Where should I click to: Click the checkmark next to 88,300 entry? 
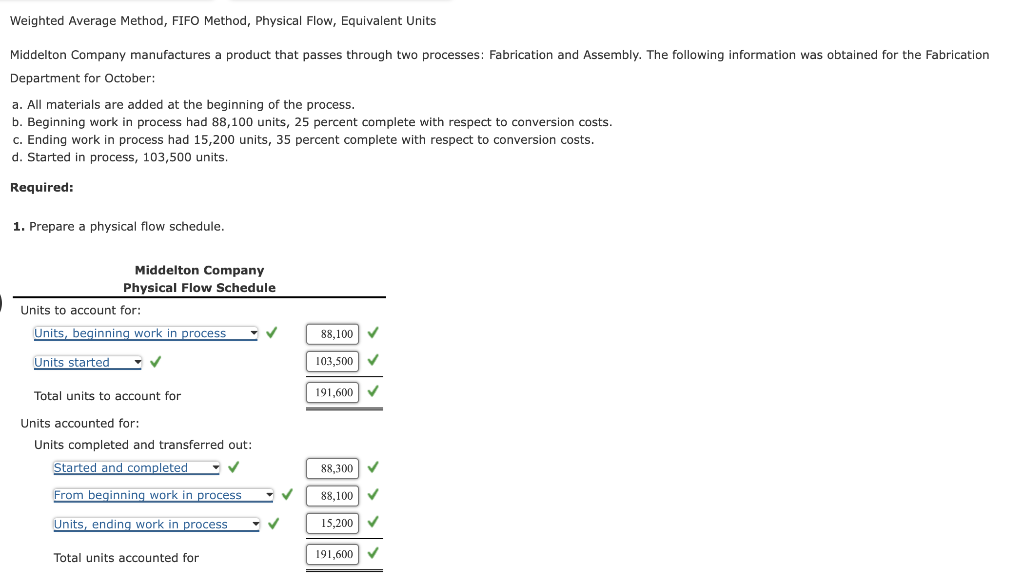point(372,467)
